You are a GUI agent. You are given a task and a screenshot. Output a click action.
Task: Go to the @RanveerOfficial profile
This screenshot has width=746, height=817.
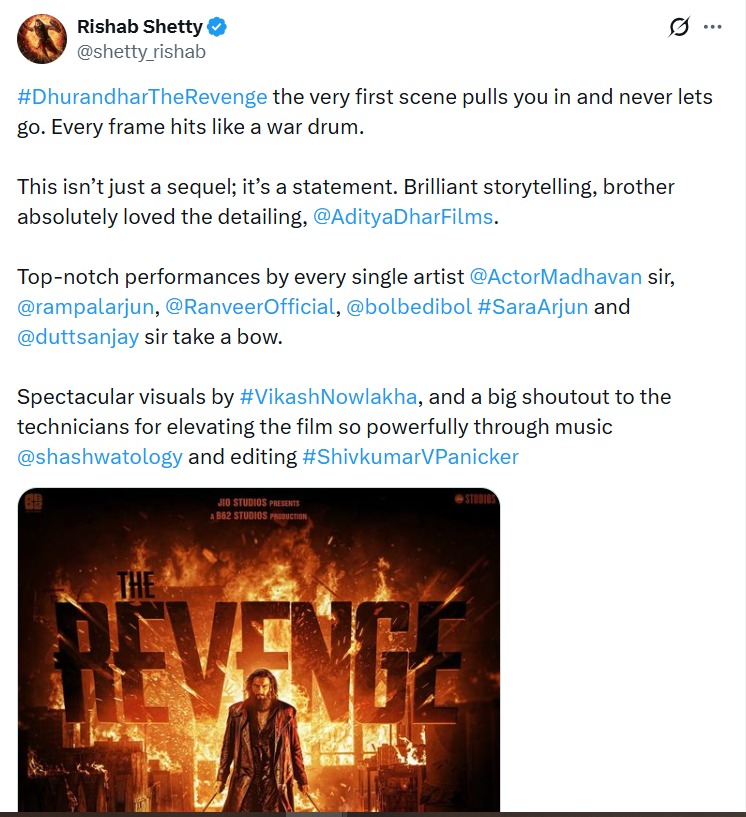pyautogui.click(x=250, y=306)
